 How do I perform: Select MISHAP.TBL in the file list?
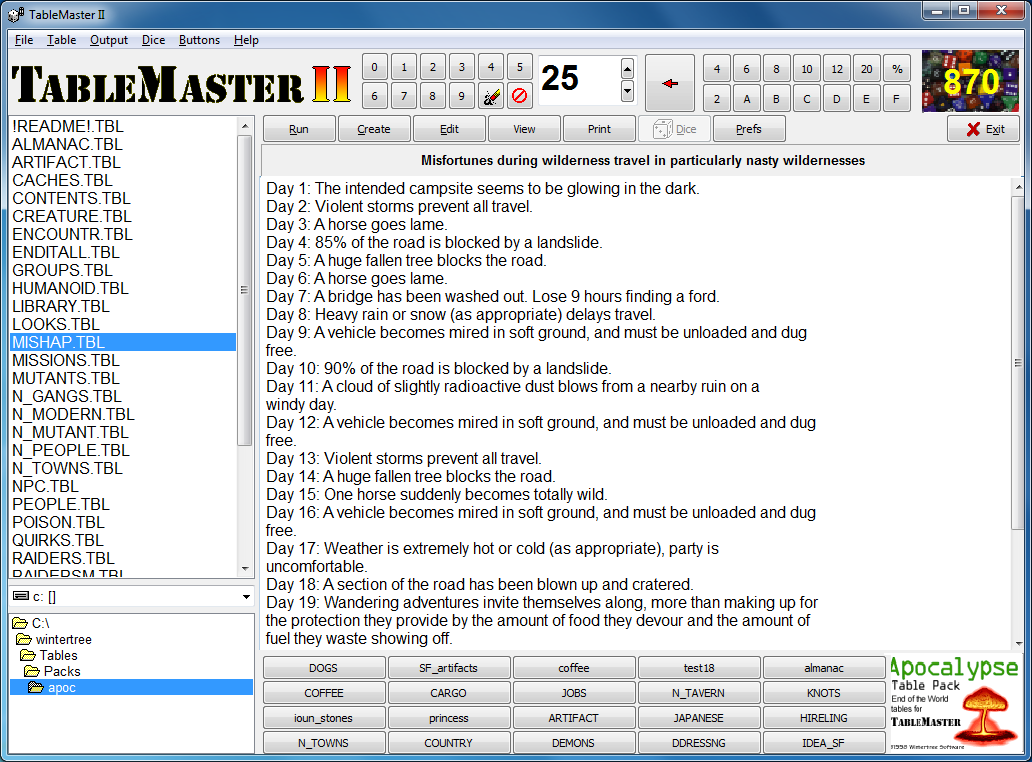pos(123,342)
